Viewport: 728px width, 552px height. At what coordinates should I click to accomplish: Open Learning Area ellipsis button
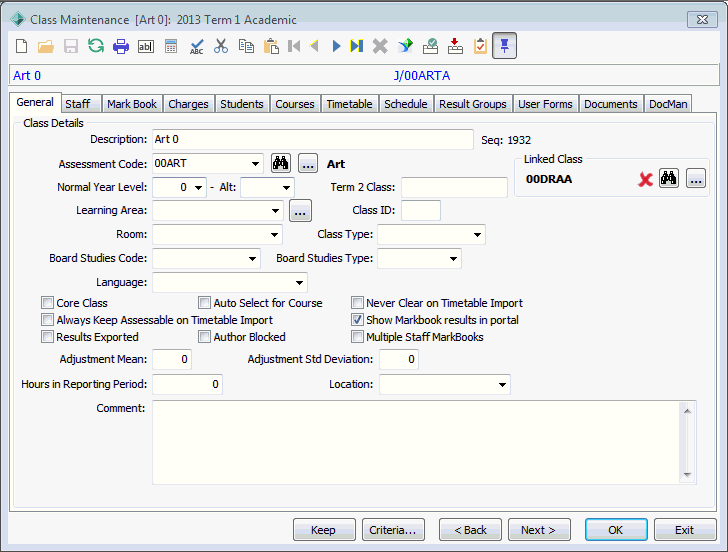300,211
